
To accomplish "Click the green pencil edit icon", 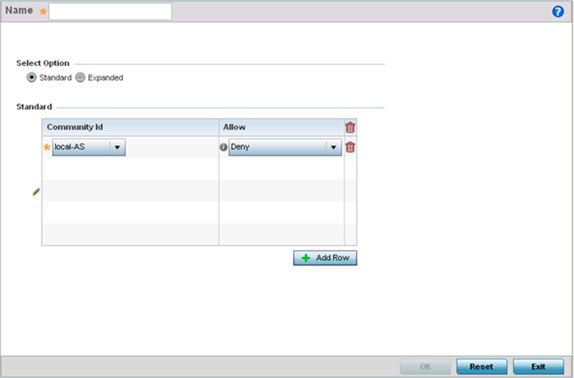I will 36,191.
